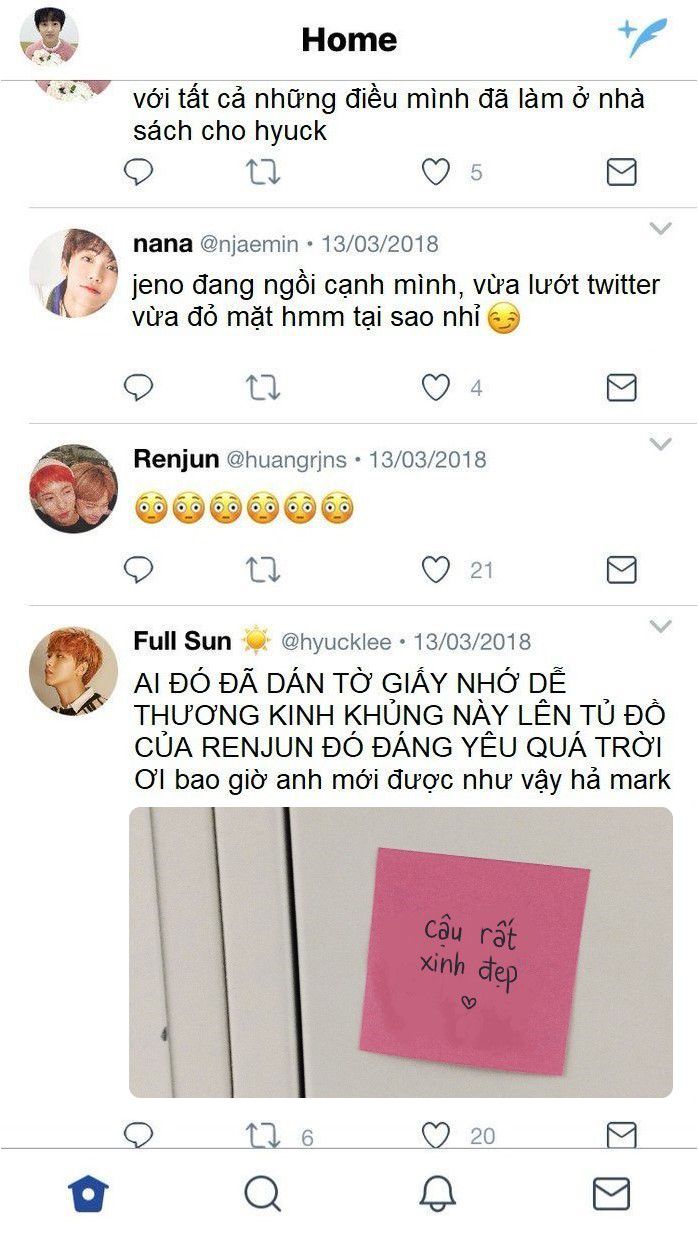Expand the chevron menu on Renjun's tweet
This screenshot has width=698, height=1243.
[x=660, y=444]
